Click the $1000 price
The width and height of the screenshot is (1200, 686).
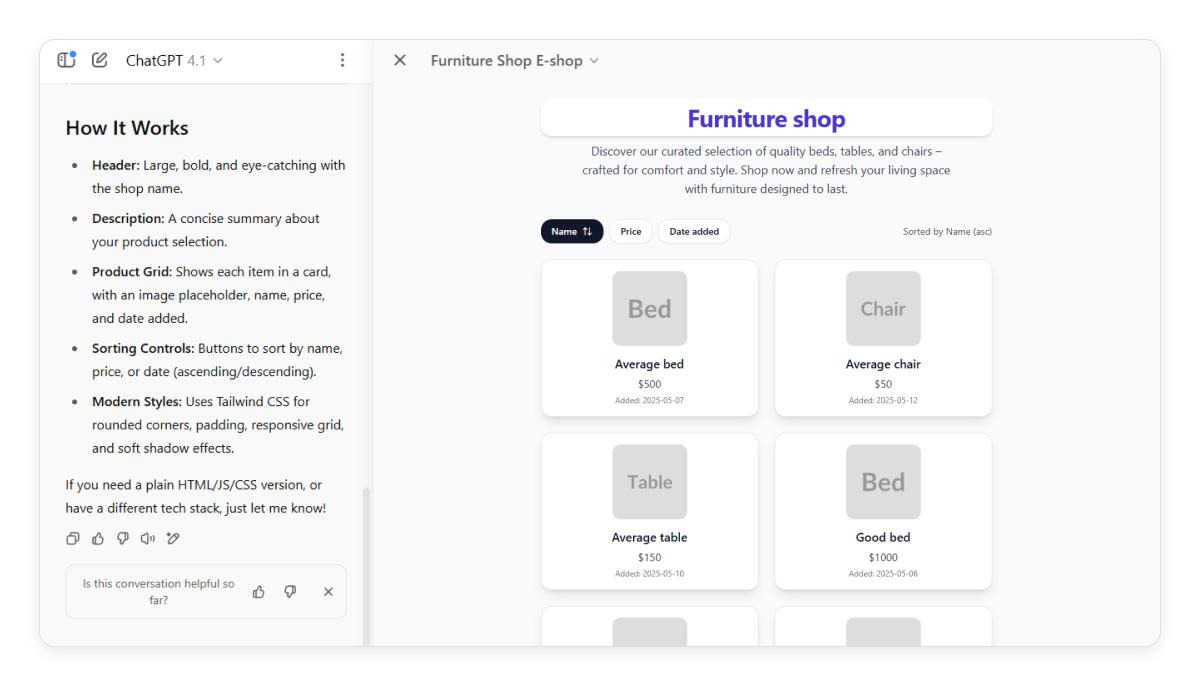(x=883, y=557)
